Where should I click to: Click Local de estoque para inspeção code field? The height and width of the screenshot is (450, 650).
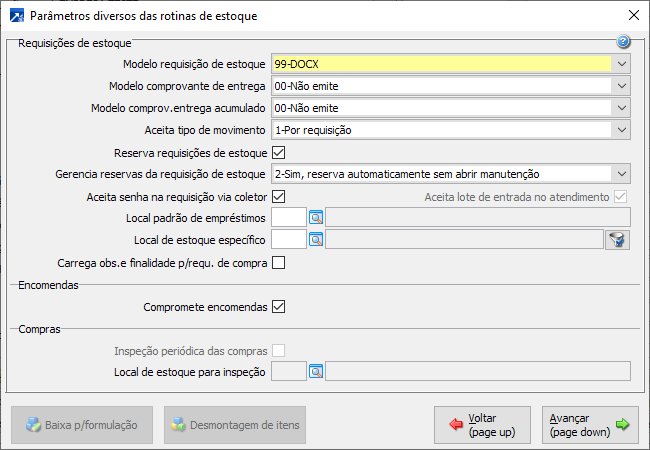coord(289,372)
